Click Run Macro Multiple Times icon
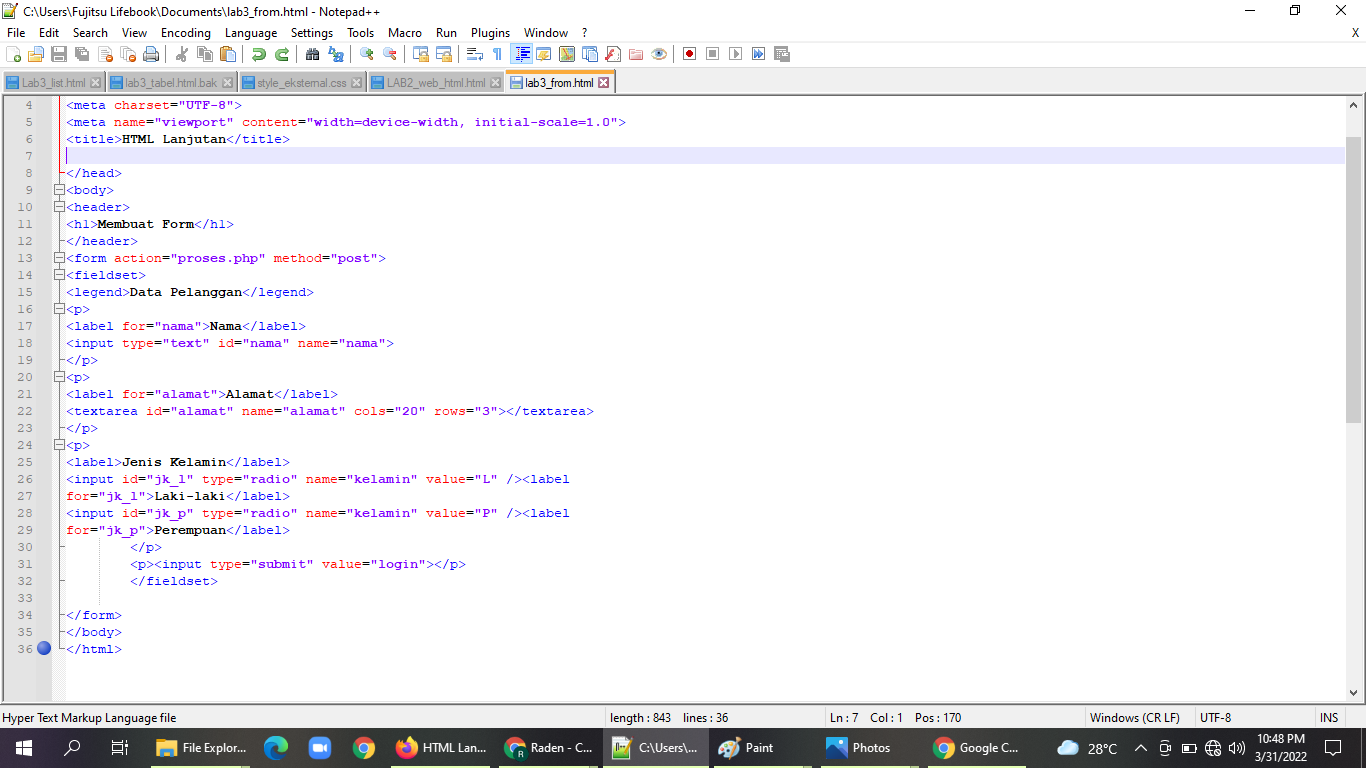Viewport: 1366px width, 768px height. pos(759,54)
